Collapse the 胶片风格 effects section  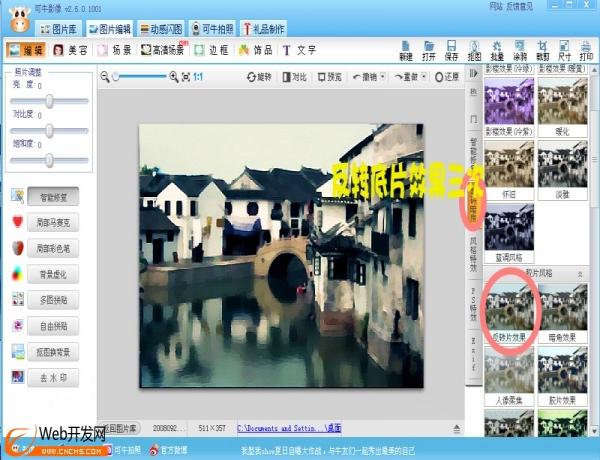(579, 273)
